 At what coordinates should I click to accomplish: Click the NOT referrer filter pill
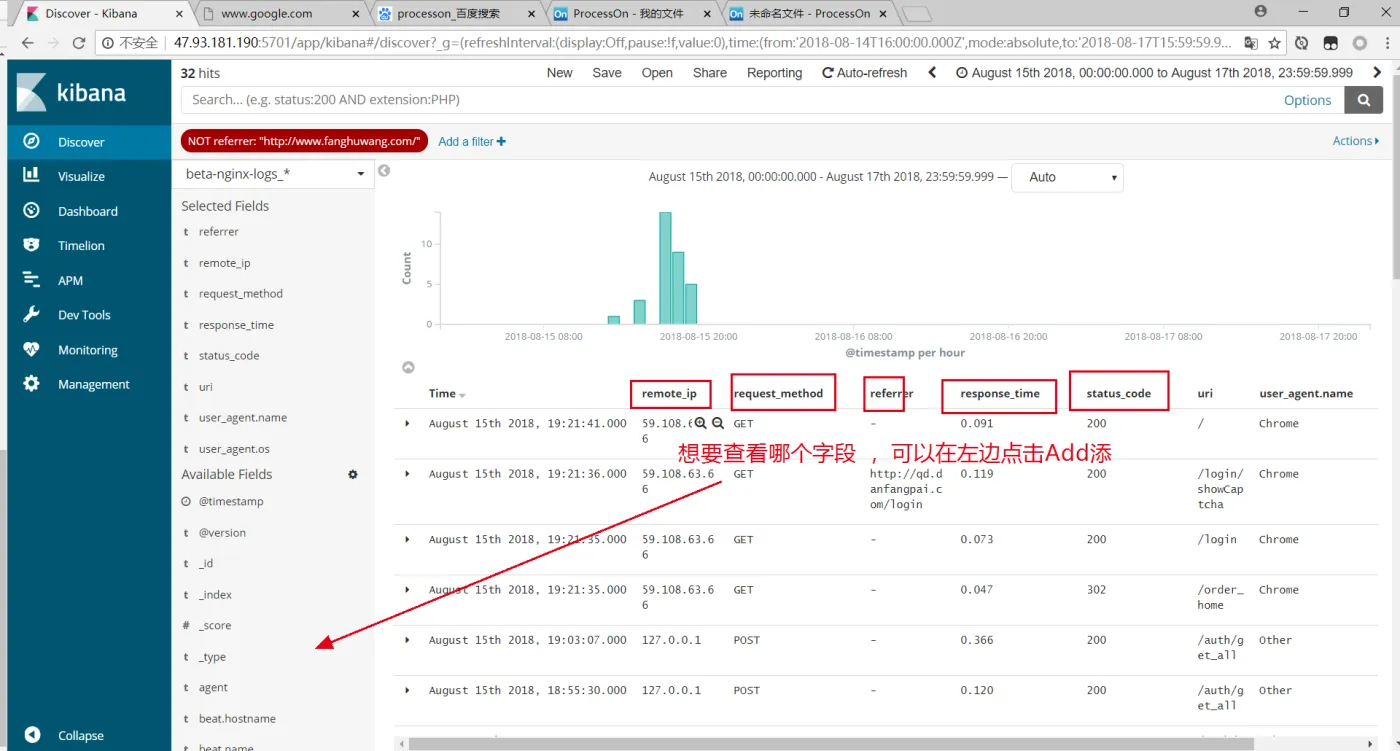305,141
